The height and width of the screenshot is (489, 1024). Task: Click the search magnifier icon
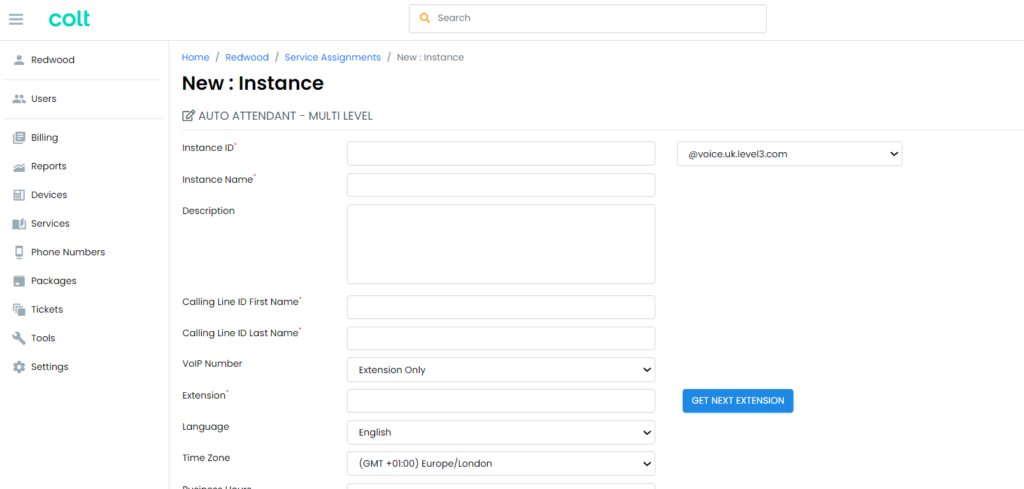coord(425,18)
